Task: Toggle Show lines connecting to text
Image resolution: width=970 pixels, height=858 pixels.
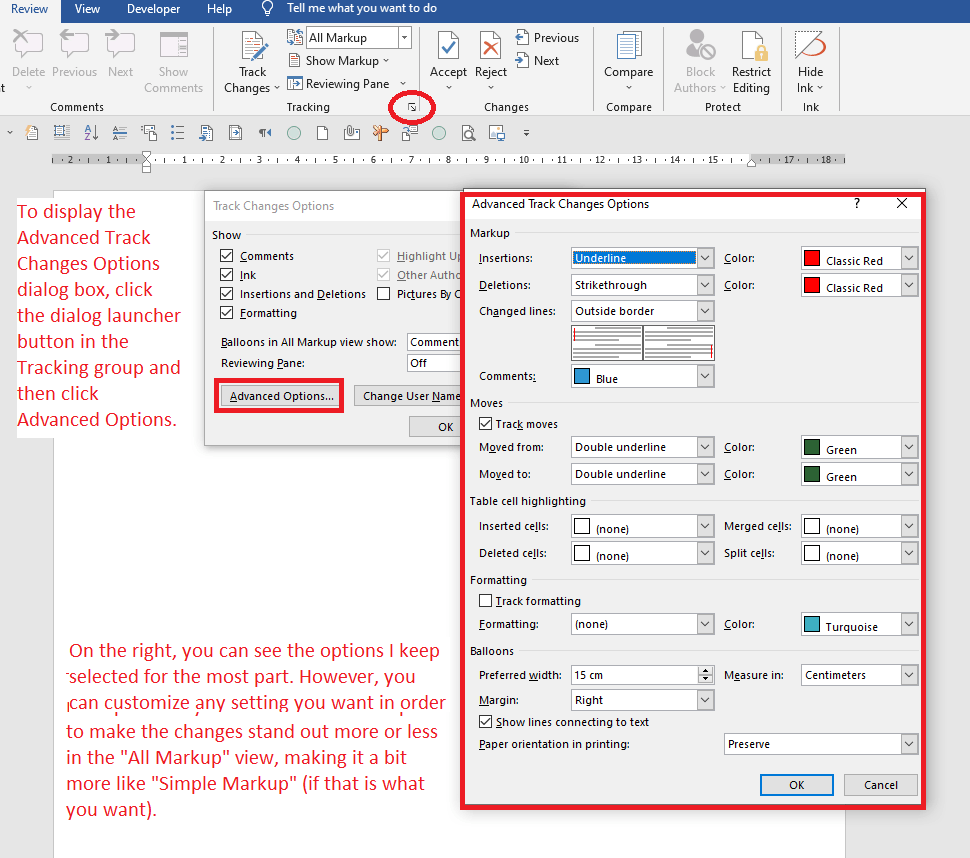Action: point(486,722)
